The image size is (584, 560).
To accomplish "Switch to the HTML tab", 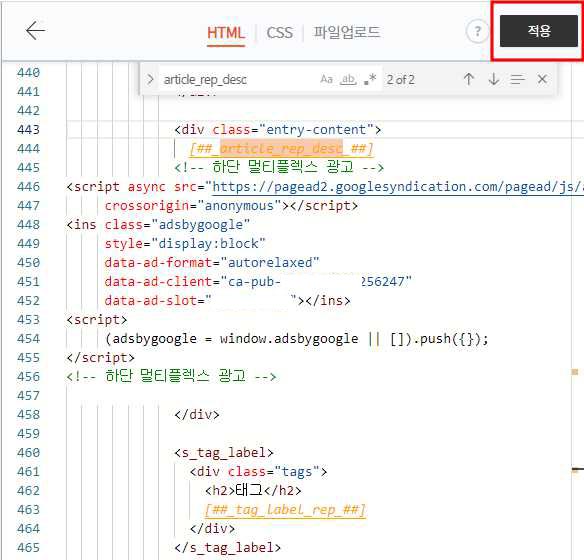I will click(226, 33).
